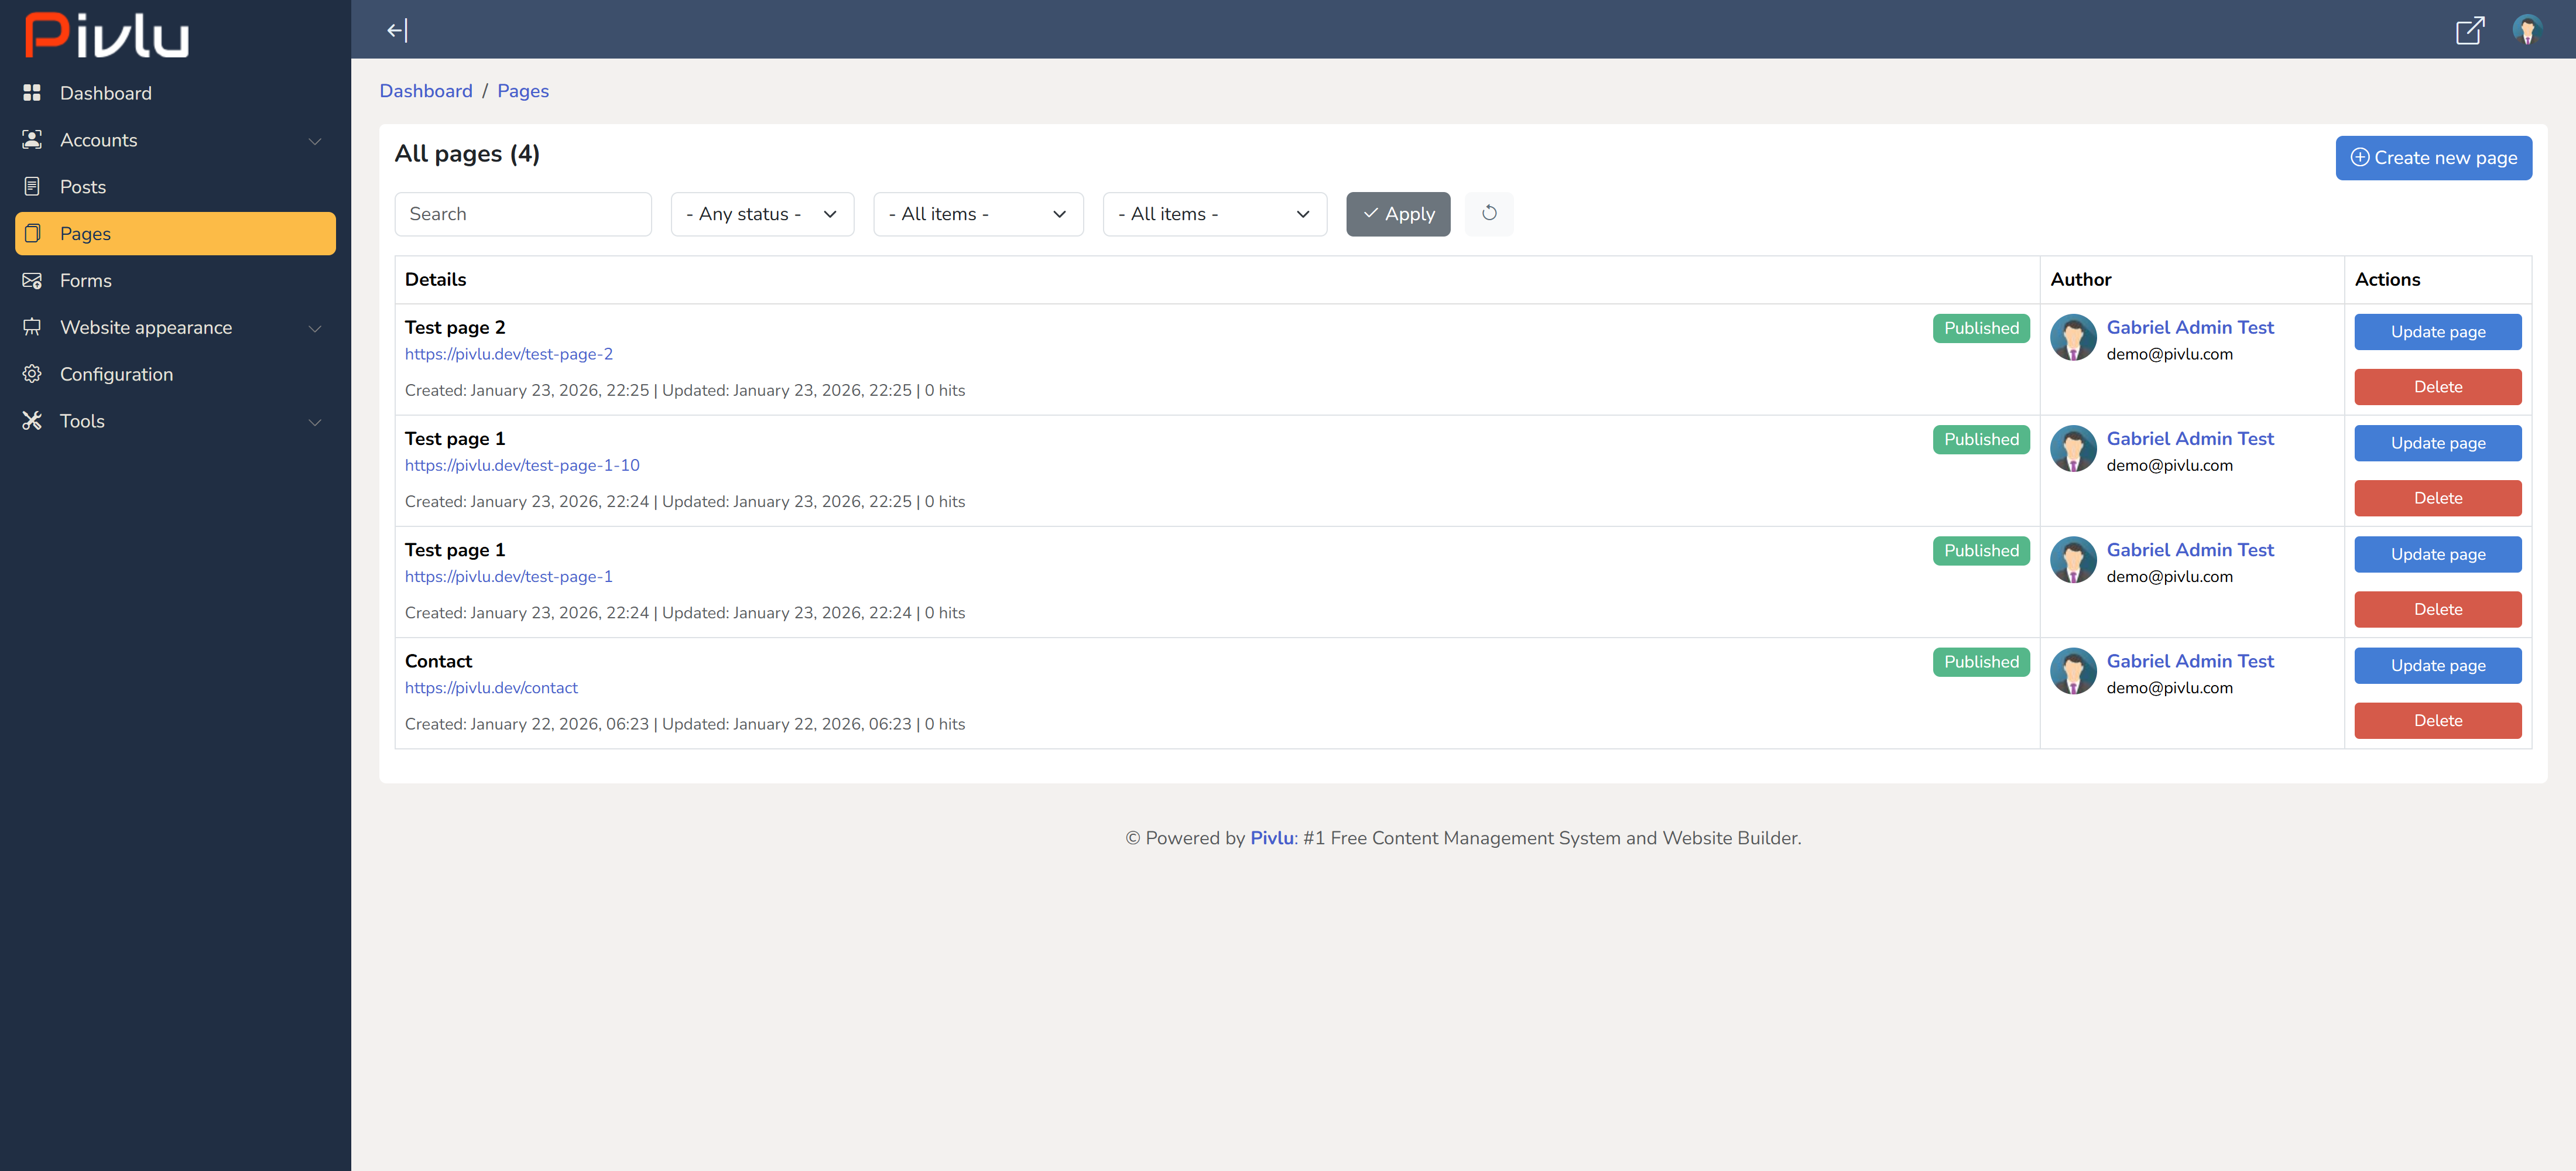Collapse the sidebar with arrow icon

click(397, 30)
